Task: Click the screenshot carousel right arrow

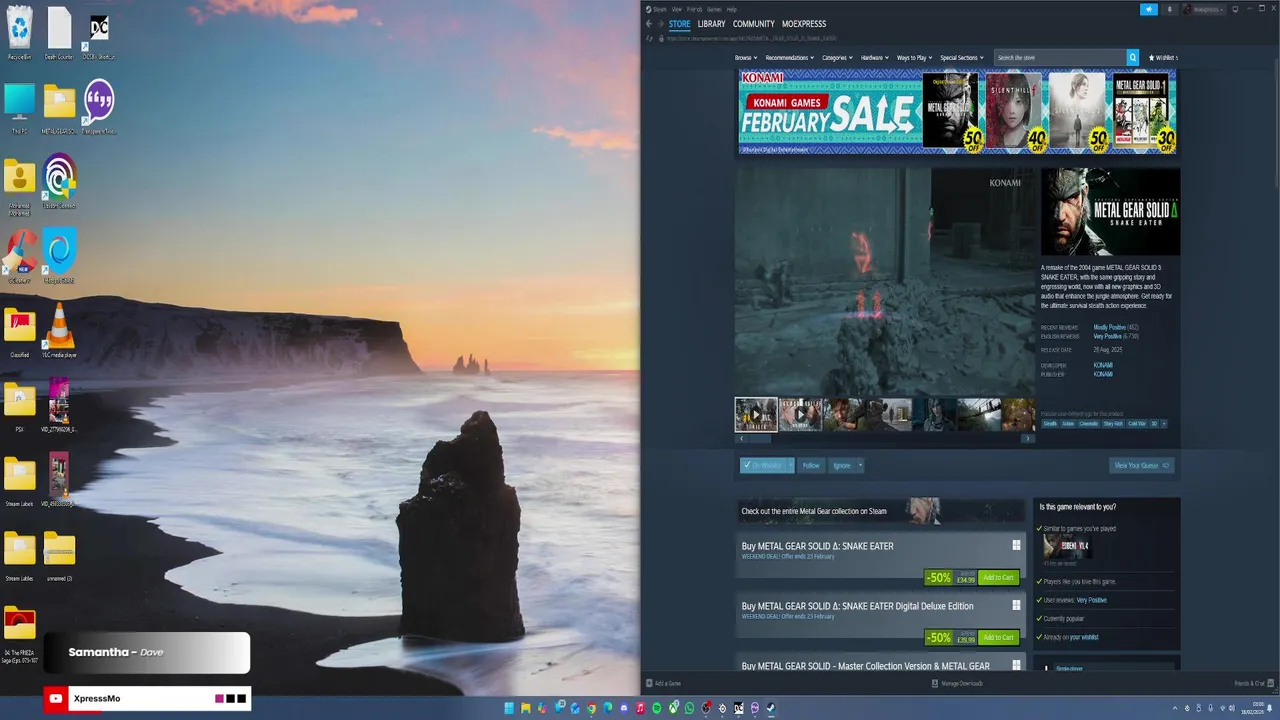Action: (1027, 438)
